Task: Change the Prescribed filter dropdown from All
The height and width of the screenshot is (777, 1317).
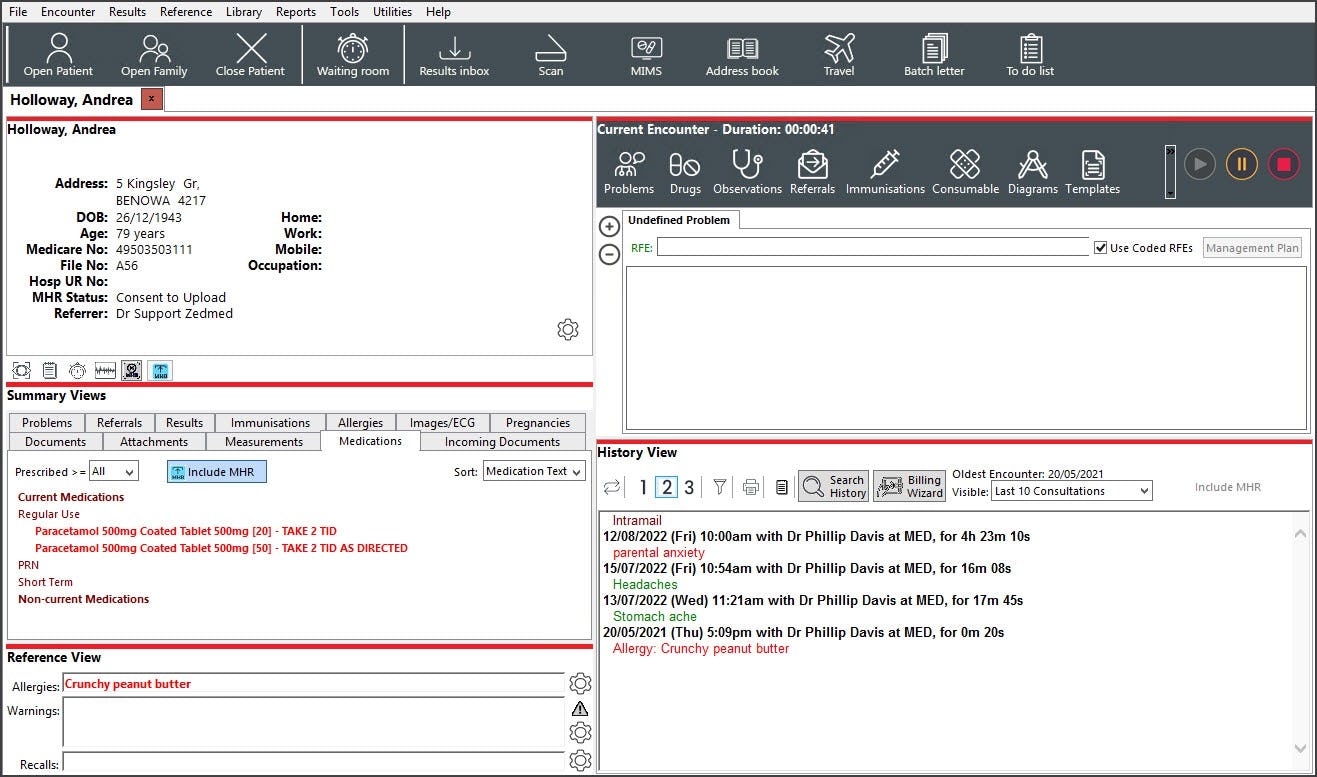Action: 113,471
